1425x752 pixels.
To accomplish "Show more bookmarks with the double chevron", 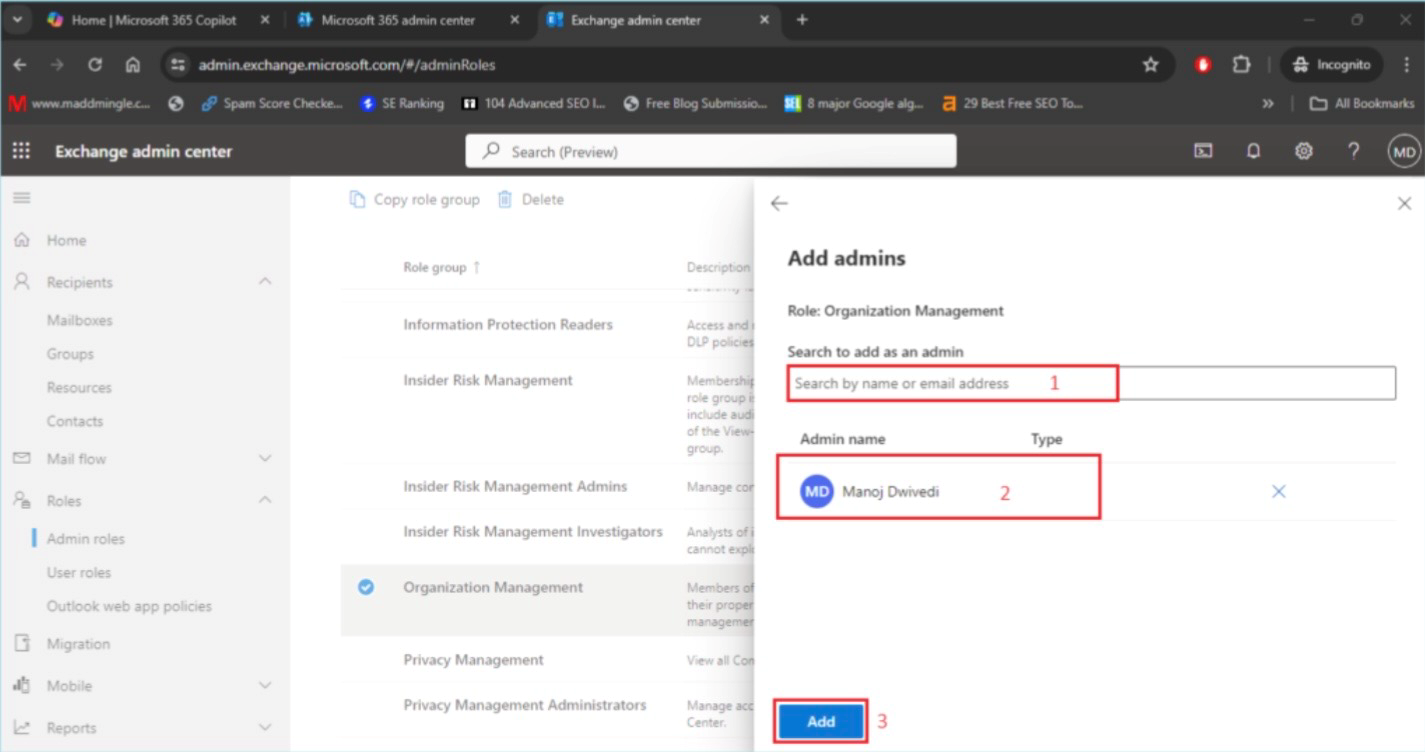I will click(x=1268, y=103).
